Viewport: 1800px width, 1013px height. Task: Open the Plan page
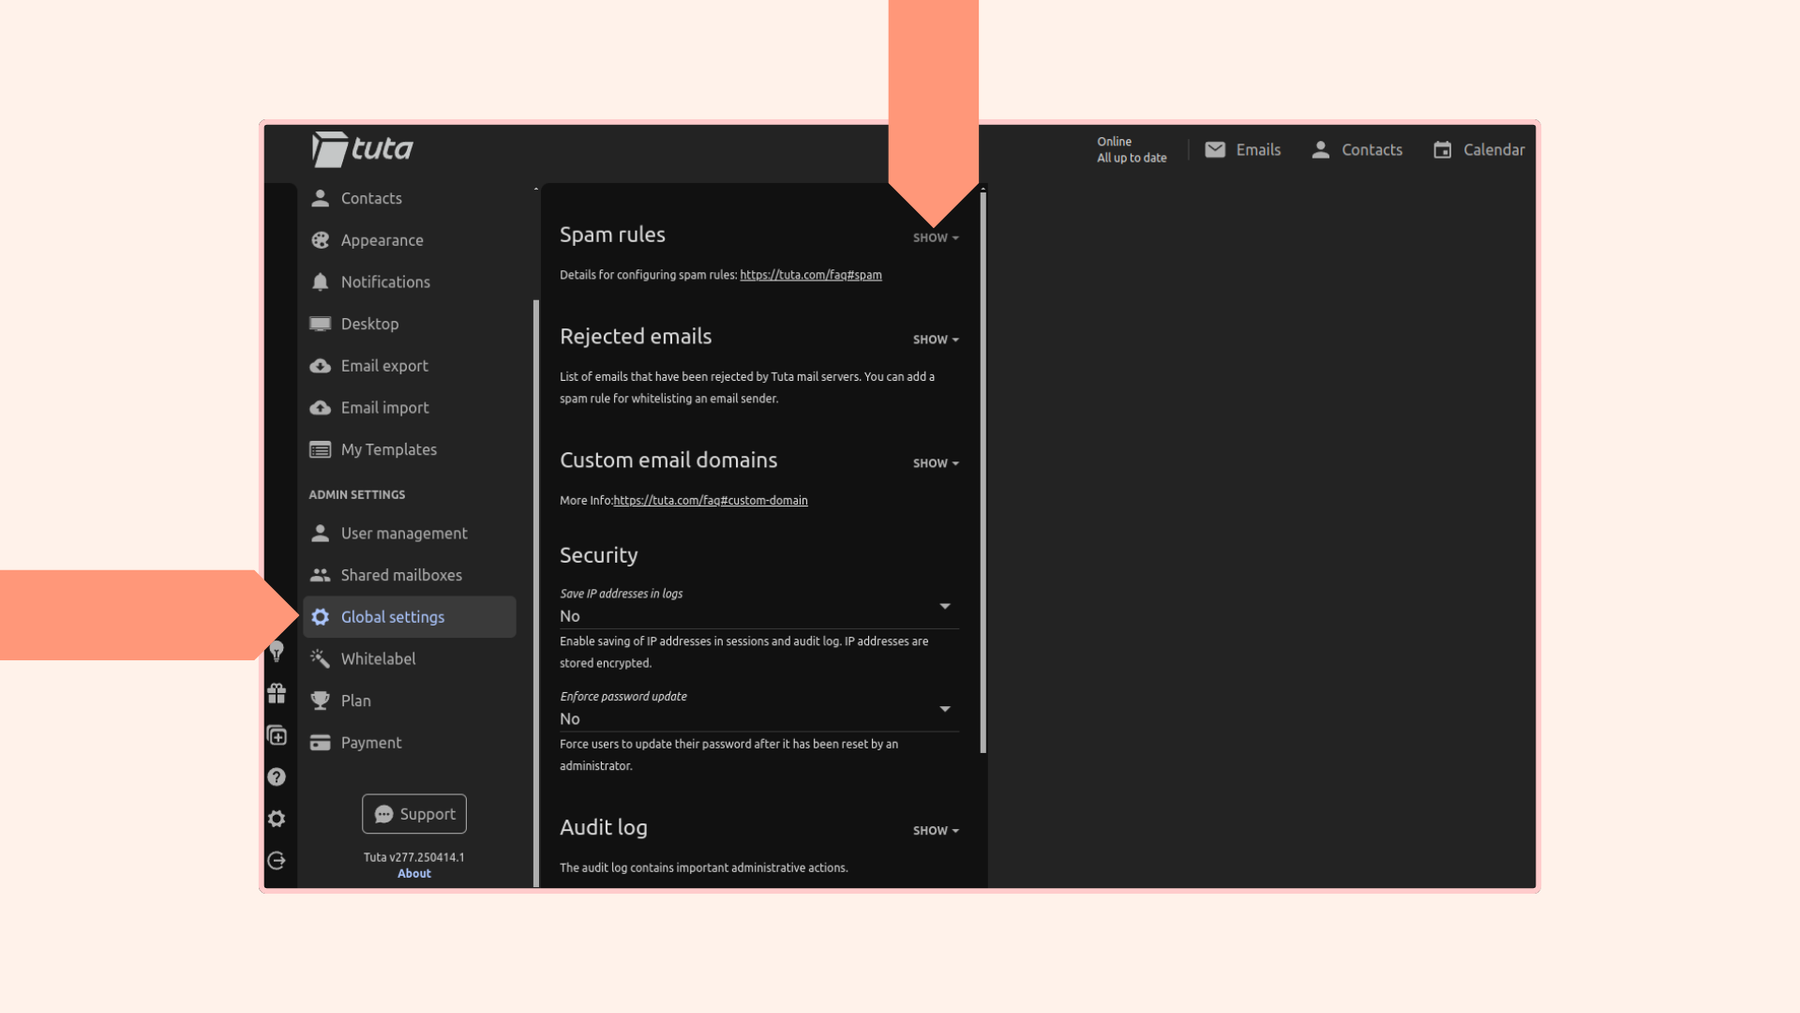pyautogui.click(x=409, y=701)
